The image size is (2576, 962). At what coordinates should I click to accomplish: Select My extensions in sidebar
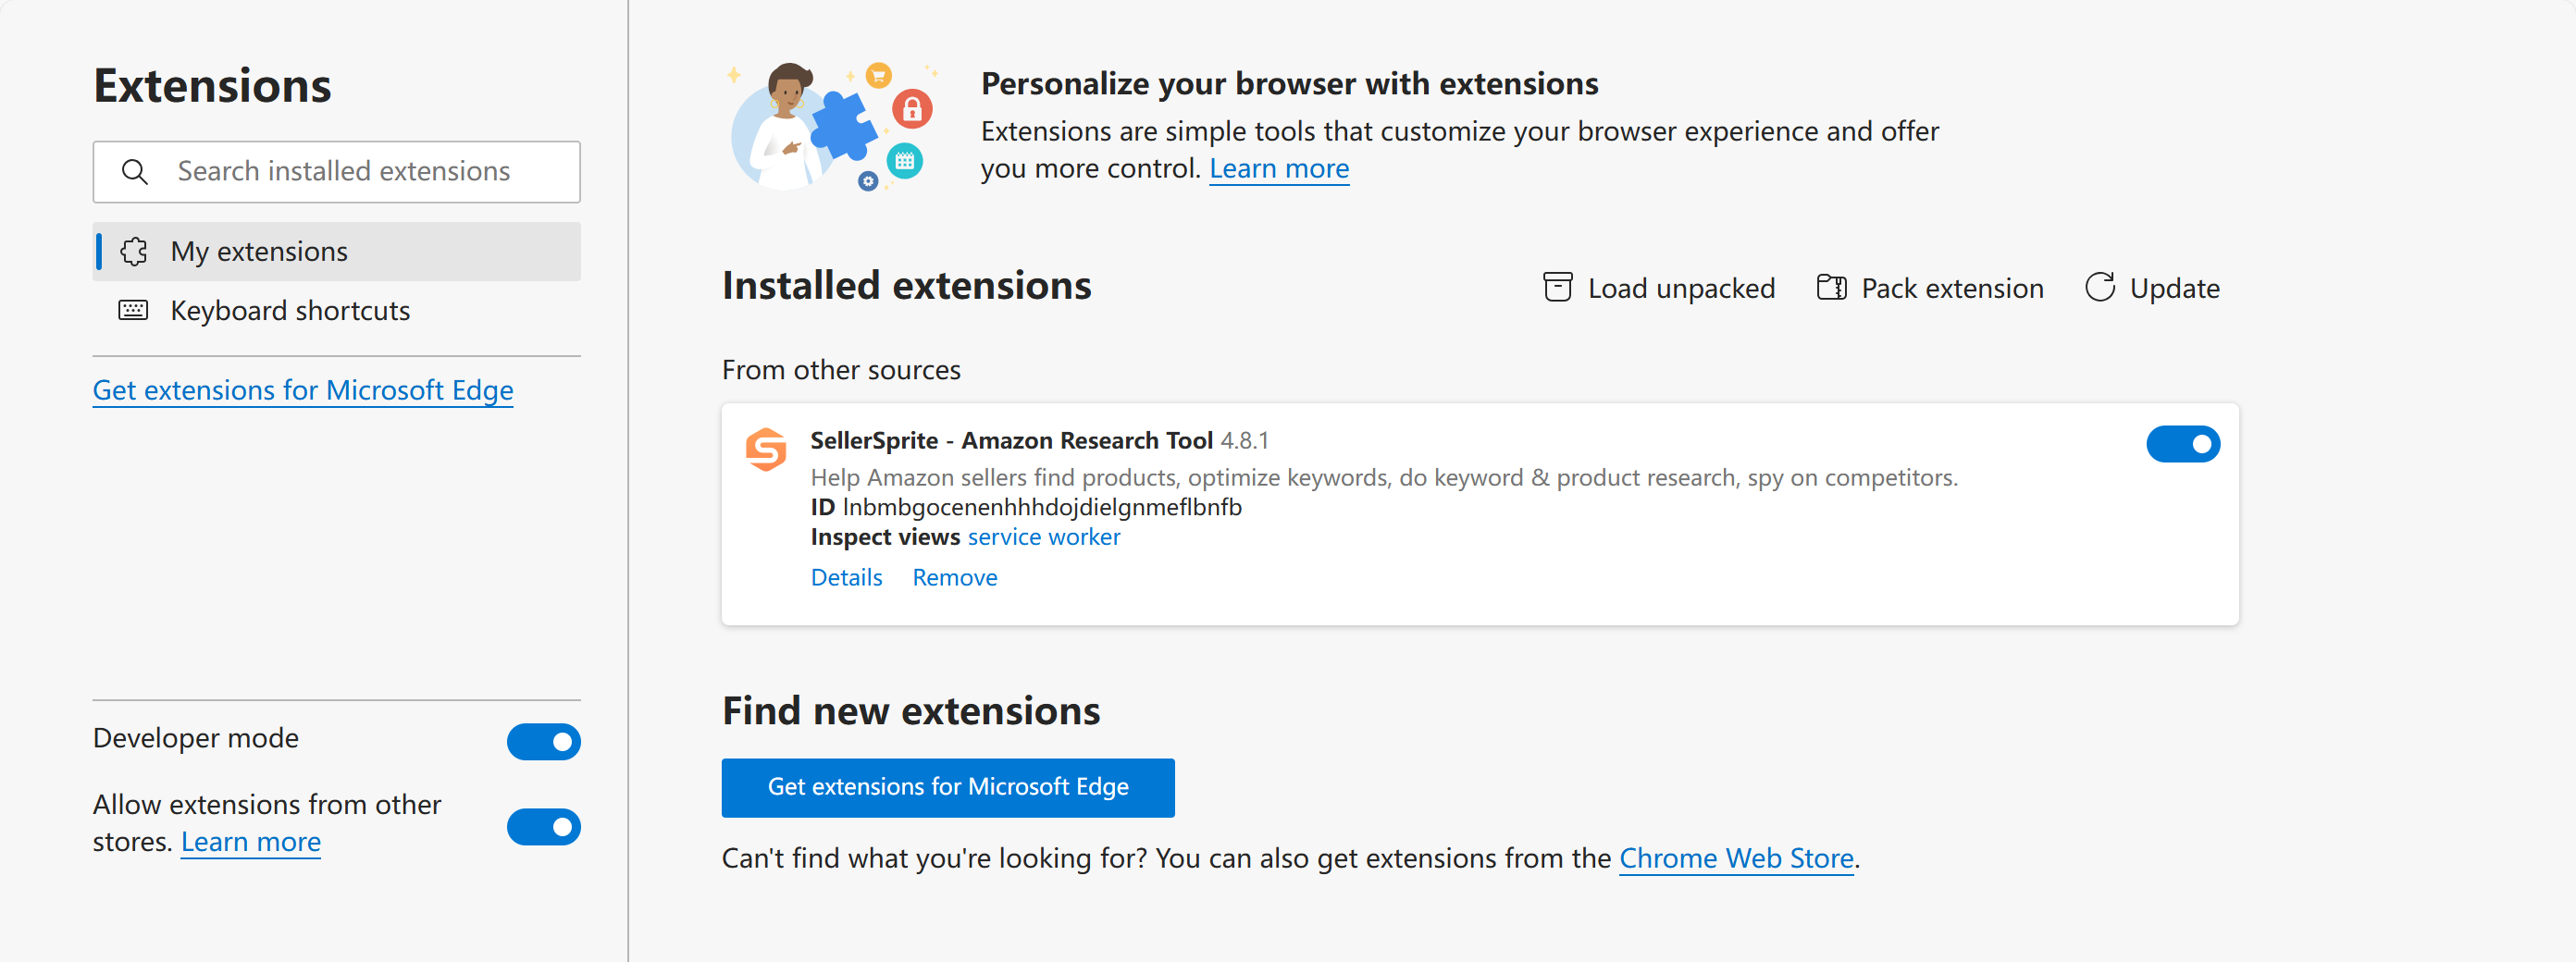[x=259, y=251]
